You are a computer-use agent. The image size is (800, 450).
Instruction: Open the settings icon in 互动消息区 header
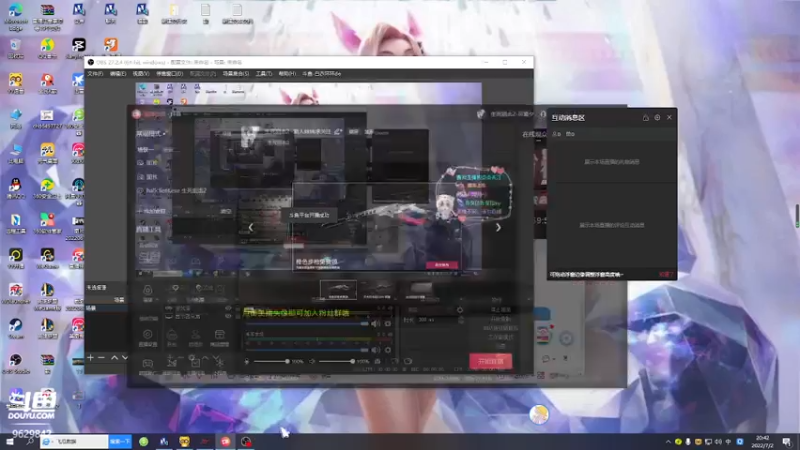pos(657,118)
